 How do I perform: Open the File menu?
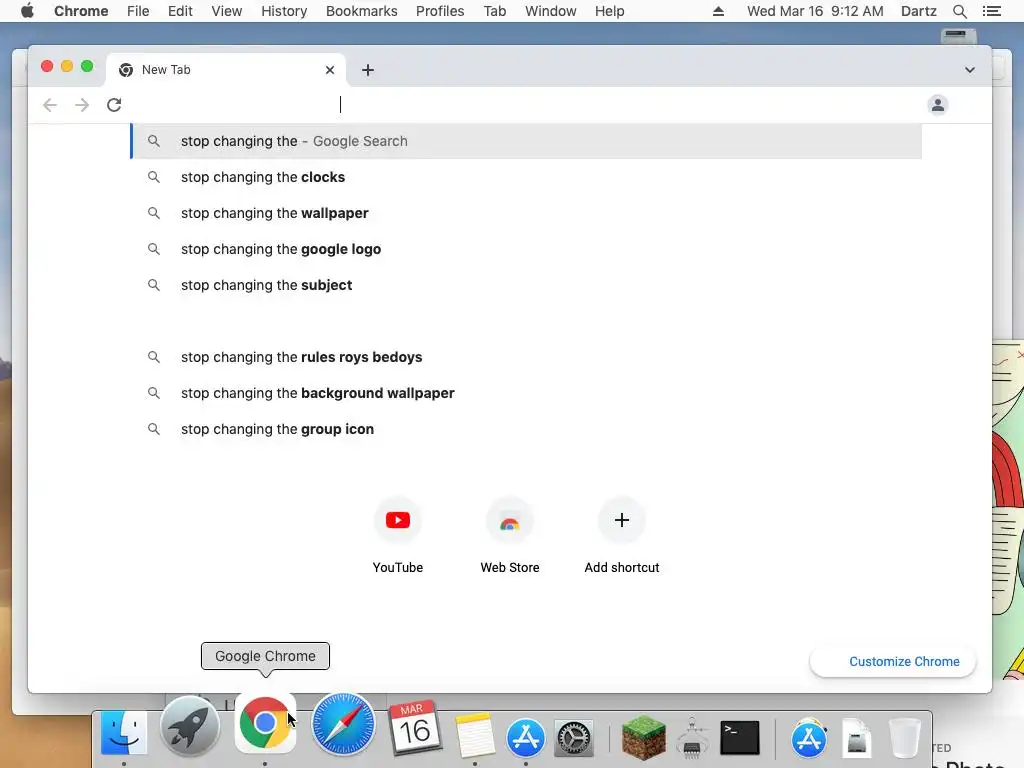pyautogui.click(x=138, y=11)
